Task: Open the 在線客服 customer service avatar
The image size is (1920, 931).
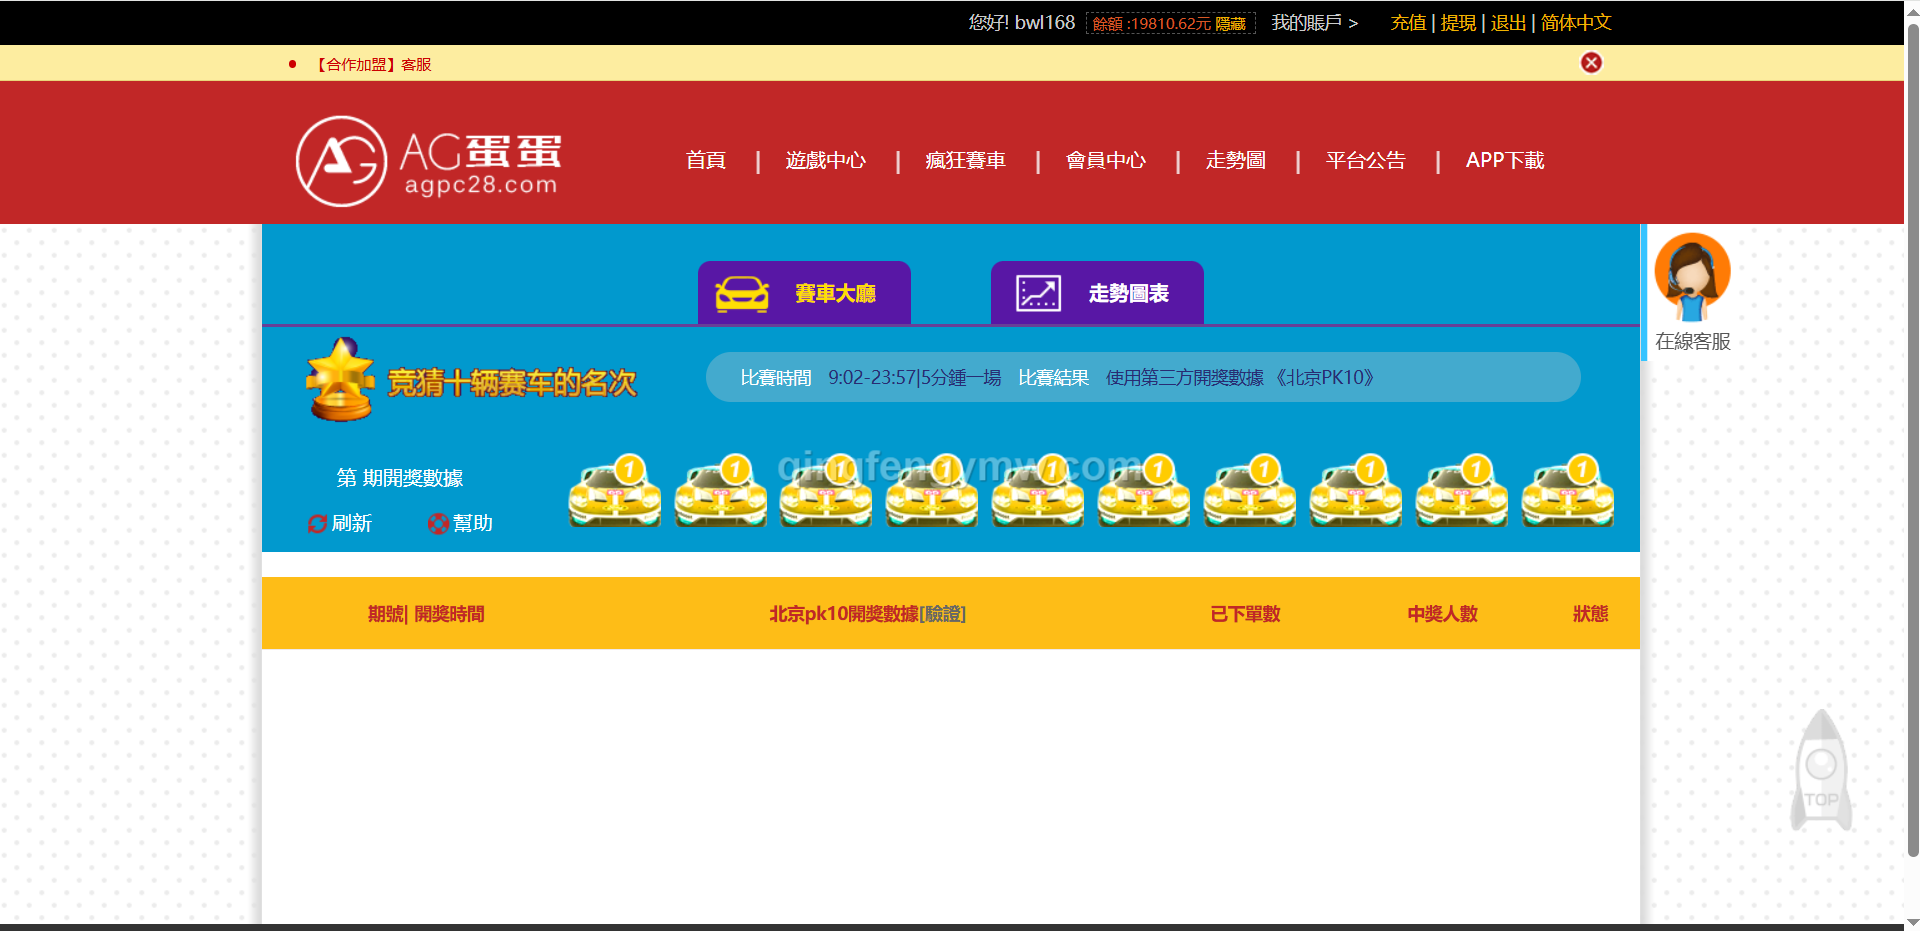Action: 1692,277
